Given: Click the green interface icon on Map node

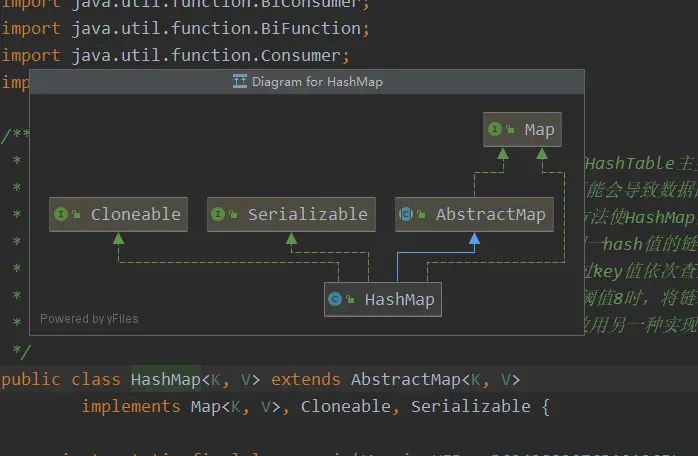Looking at the screenshot, I should [495, 129].
